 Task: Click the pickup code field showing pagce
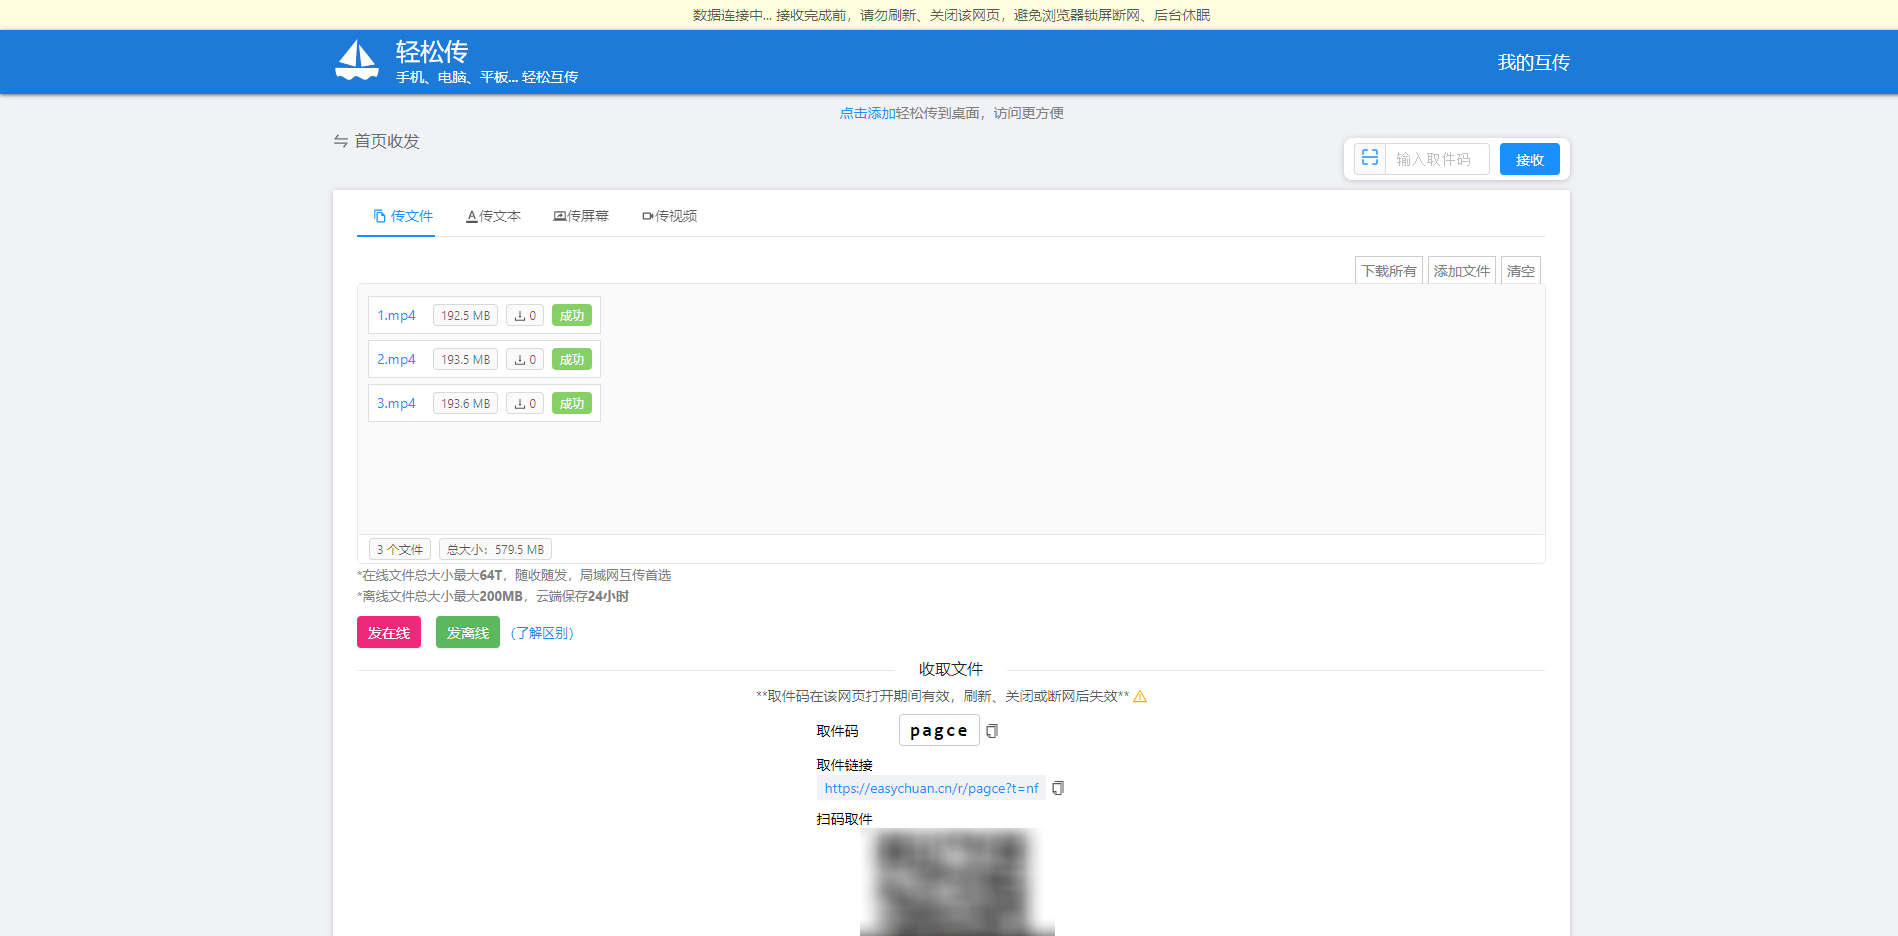click(x=939, y=730)
